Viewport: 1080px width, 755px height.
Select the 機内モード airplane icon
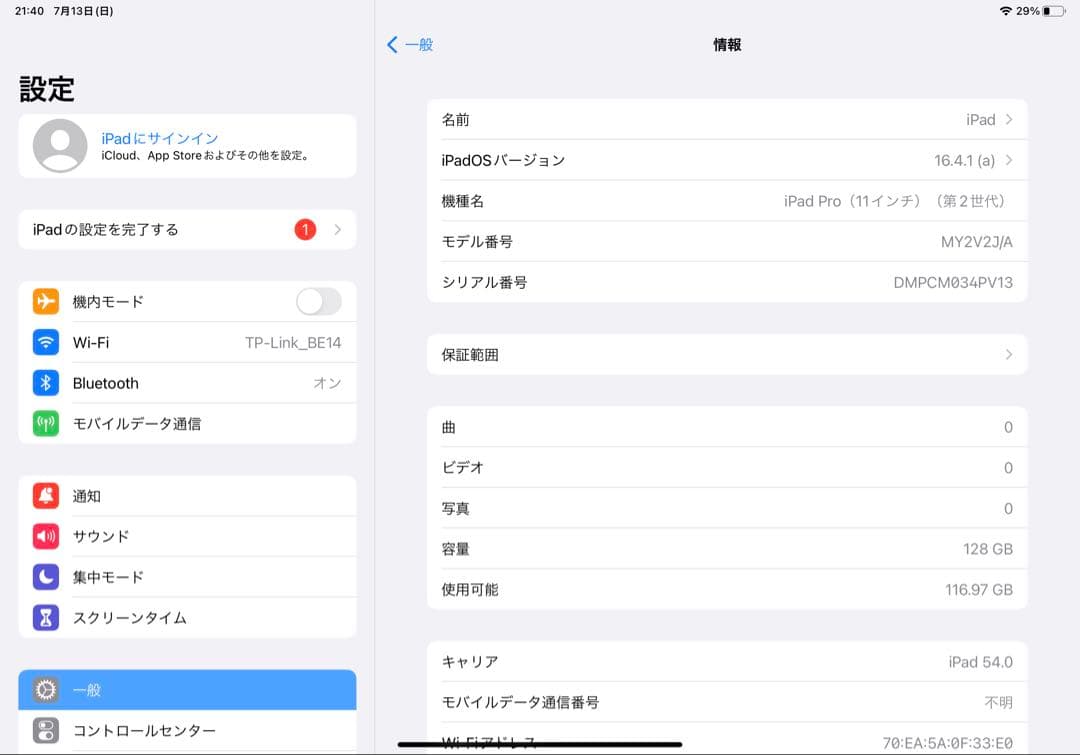pos(43,301)
